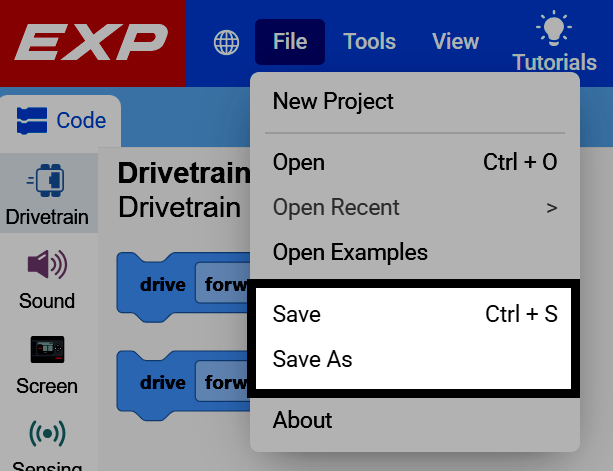This screenshot has height=471, width=613.
Task: Select the Screen category icon
Action: tap(47, 349)
